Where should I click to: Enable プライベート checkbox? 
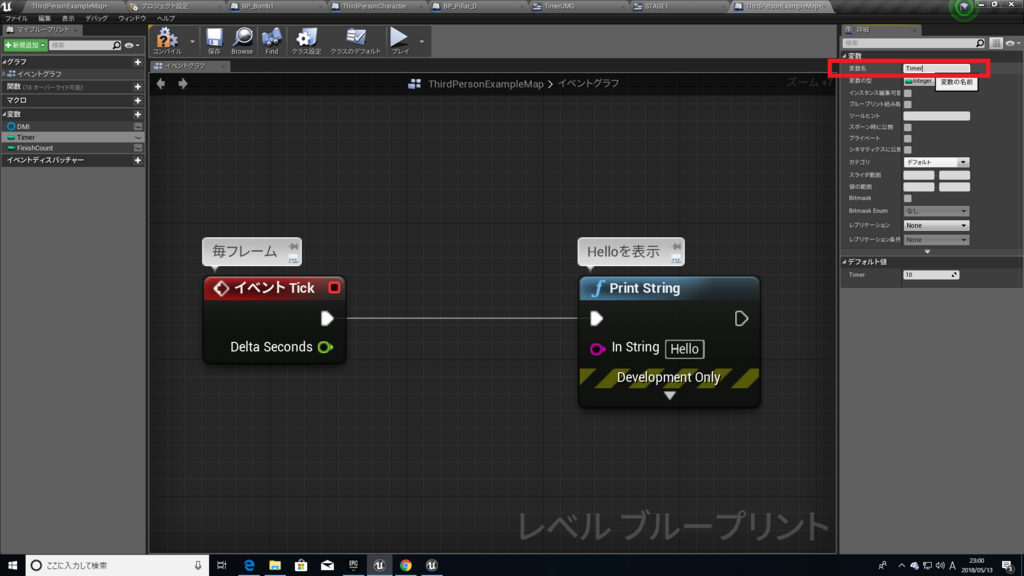click(908, 138)
